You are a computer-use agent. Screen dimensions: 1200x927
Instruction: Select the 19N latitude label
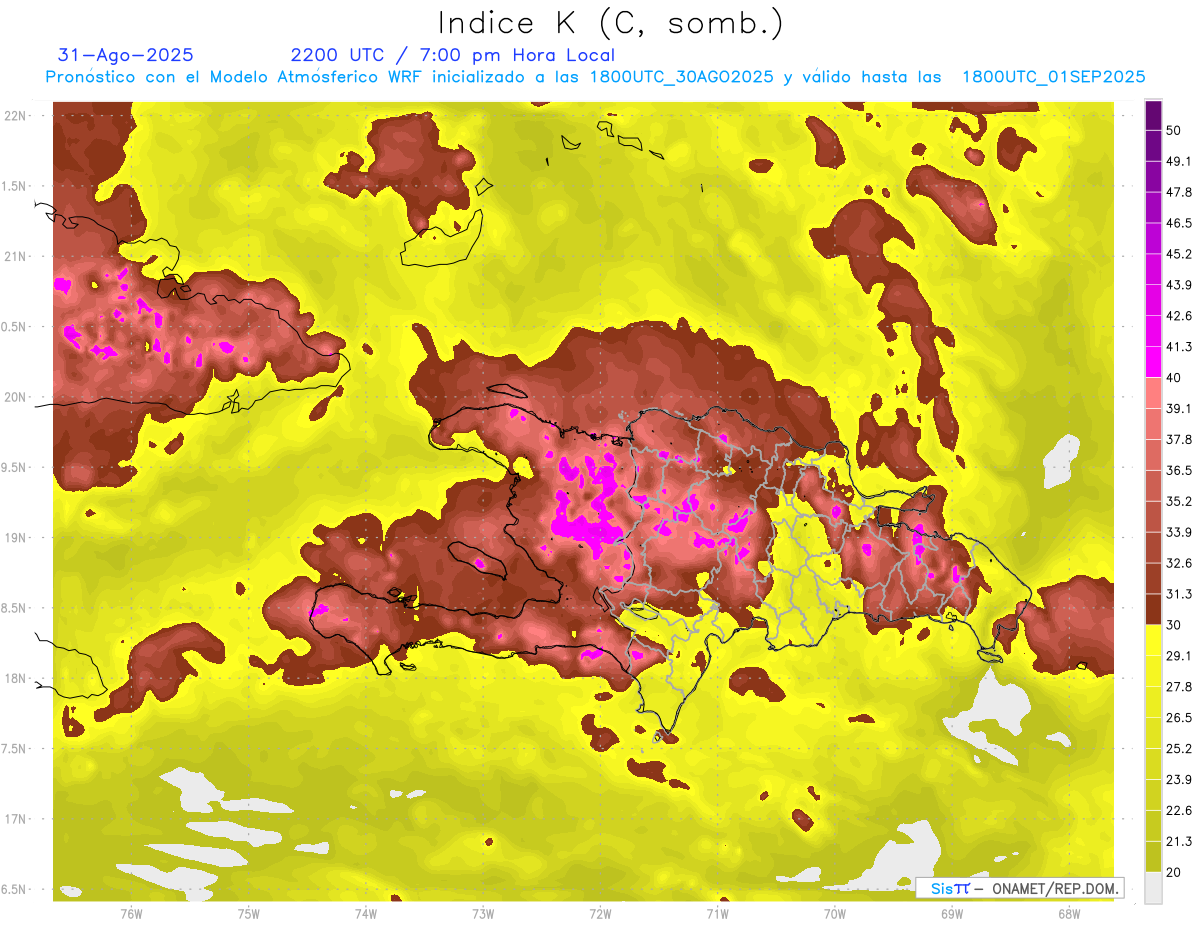pyautogui.click(x=16, y=537)
